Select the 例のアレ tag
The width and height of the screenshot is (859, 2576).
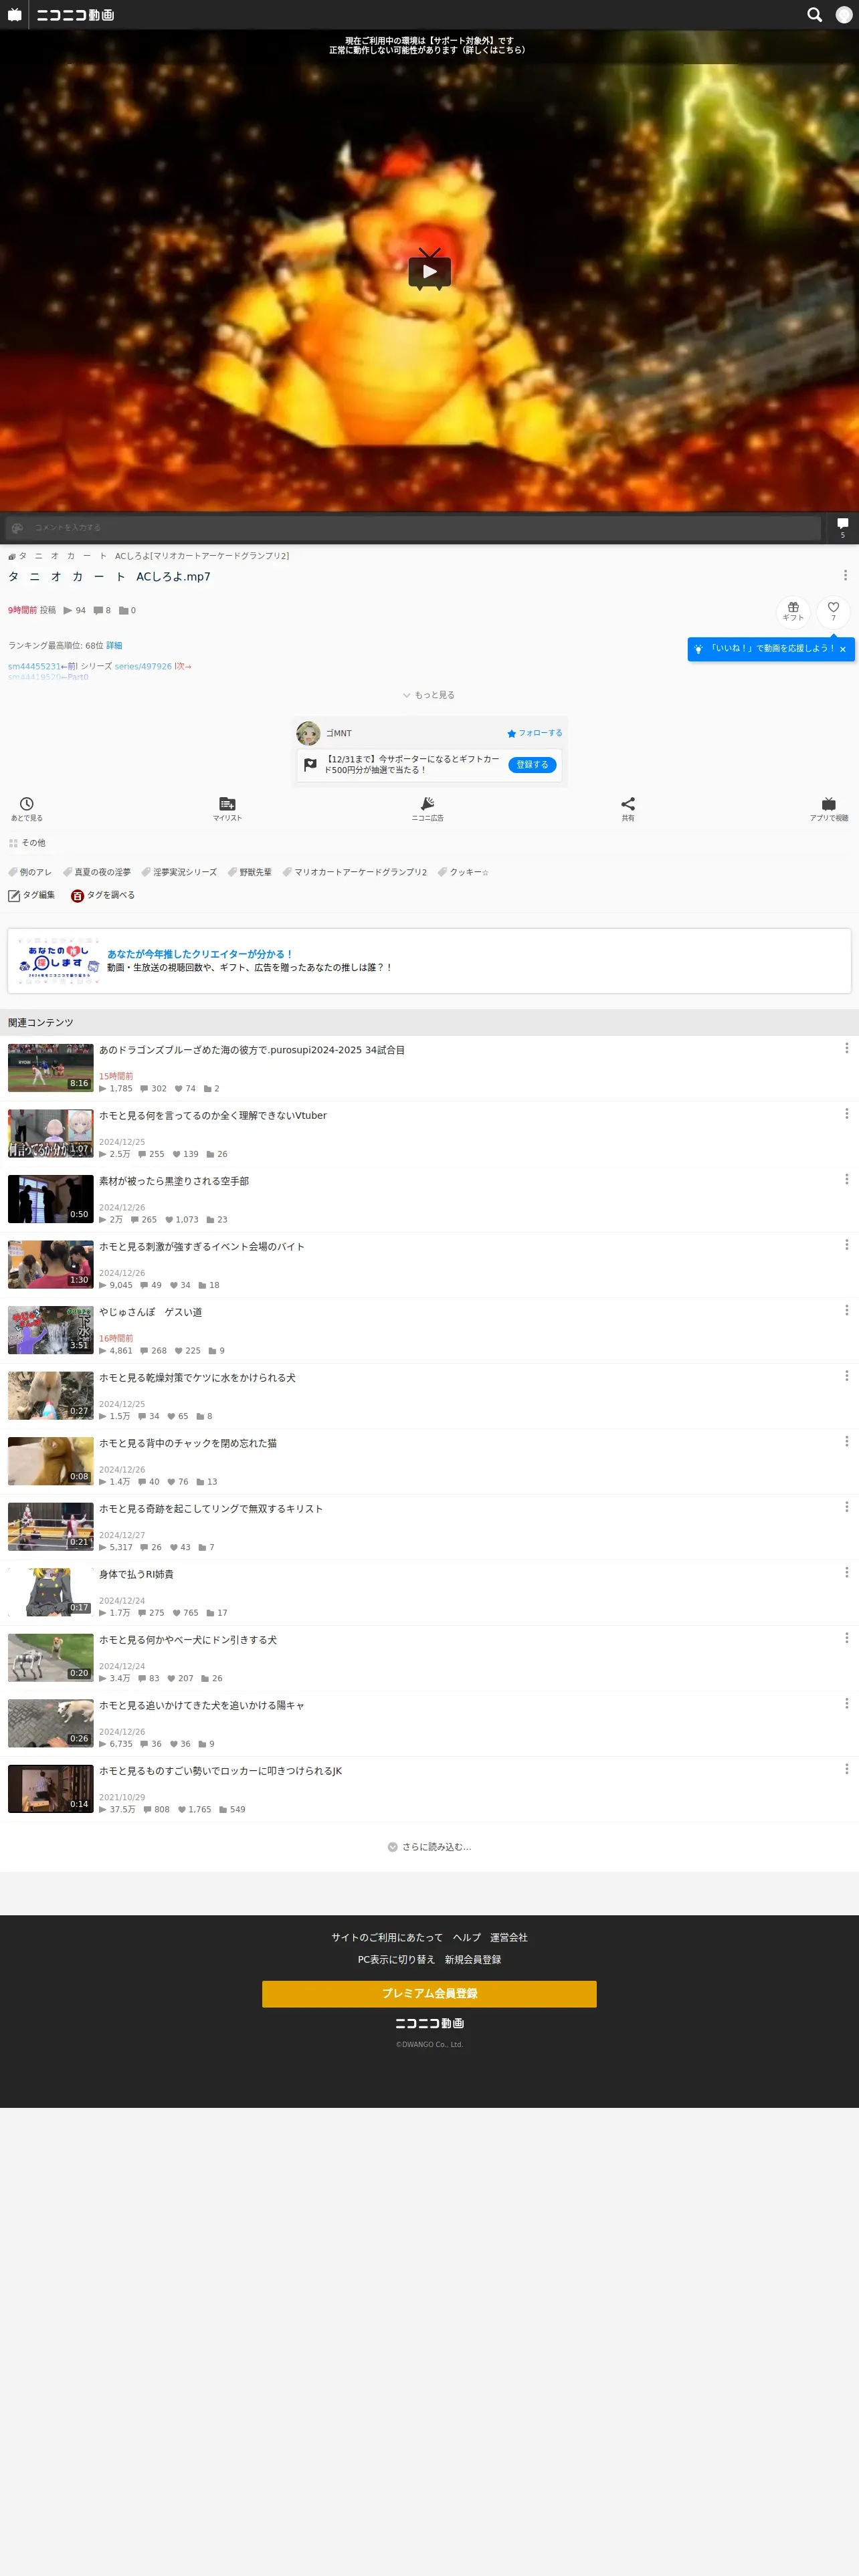point(31,872)
